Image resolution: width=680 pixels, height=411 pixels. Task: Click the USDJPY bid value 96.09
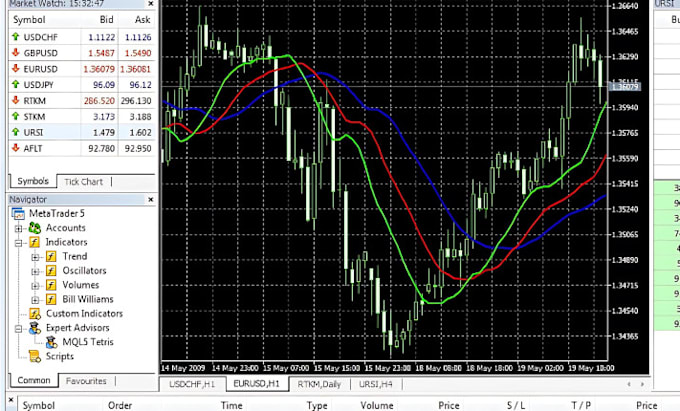pos(104,85)
